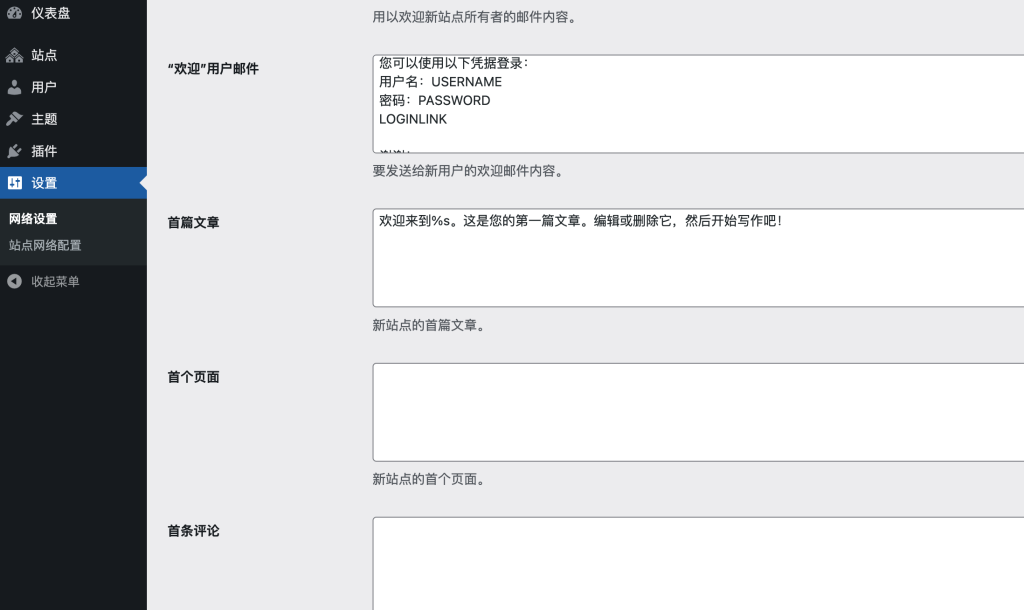Open the 仪表盘 menu item
1024x610 pixels.
point(50,13)
